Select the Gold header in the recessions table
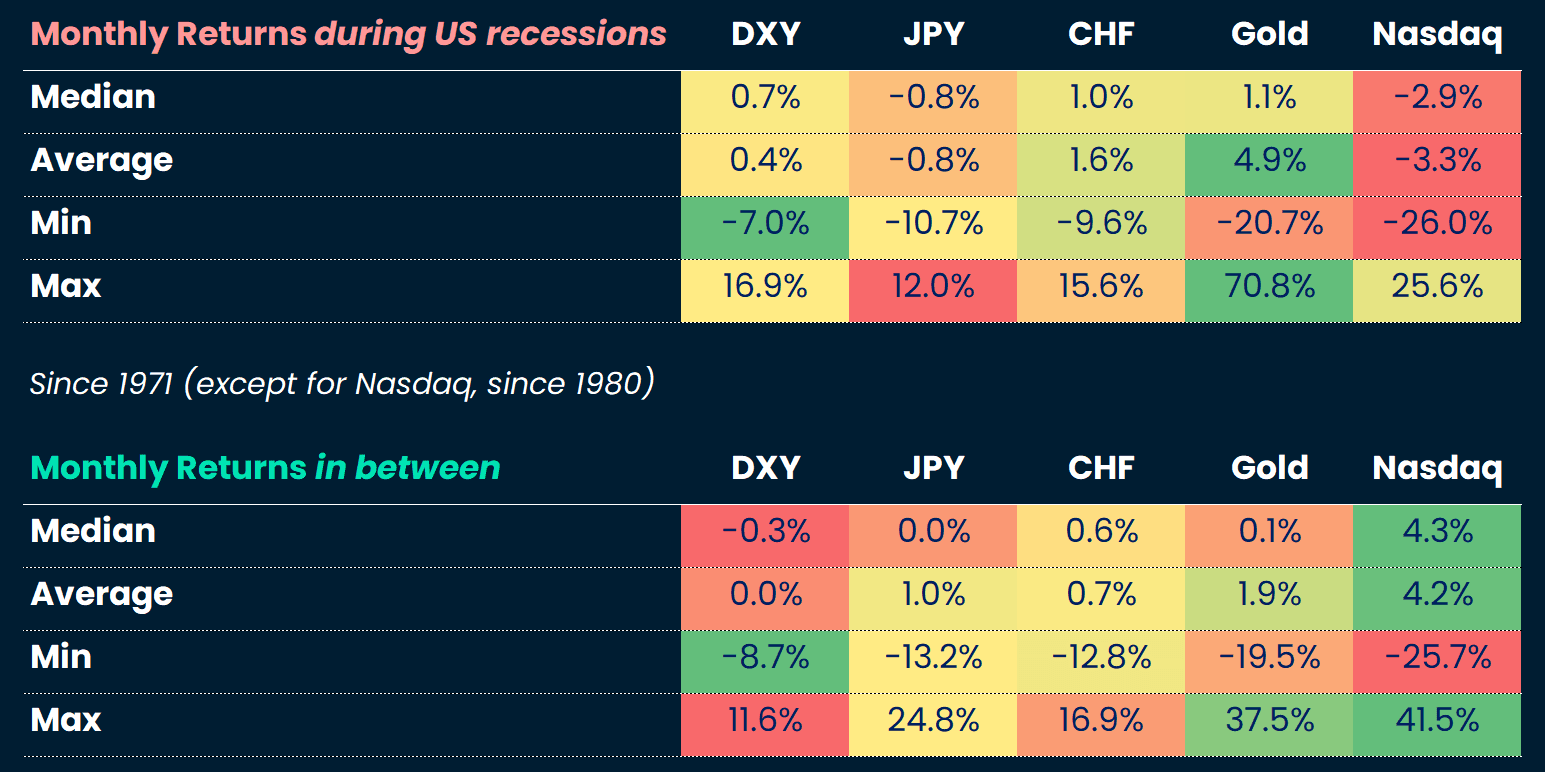Screen dimensions: 1545x772 (1269, 34)
